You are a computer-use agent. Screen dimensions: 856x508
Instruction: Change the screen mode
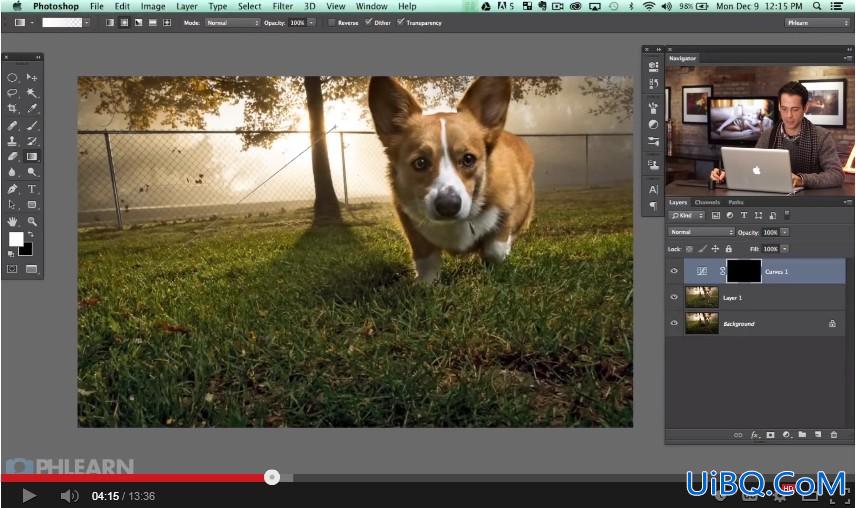coord(32,268)
